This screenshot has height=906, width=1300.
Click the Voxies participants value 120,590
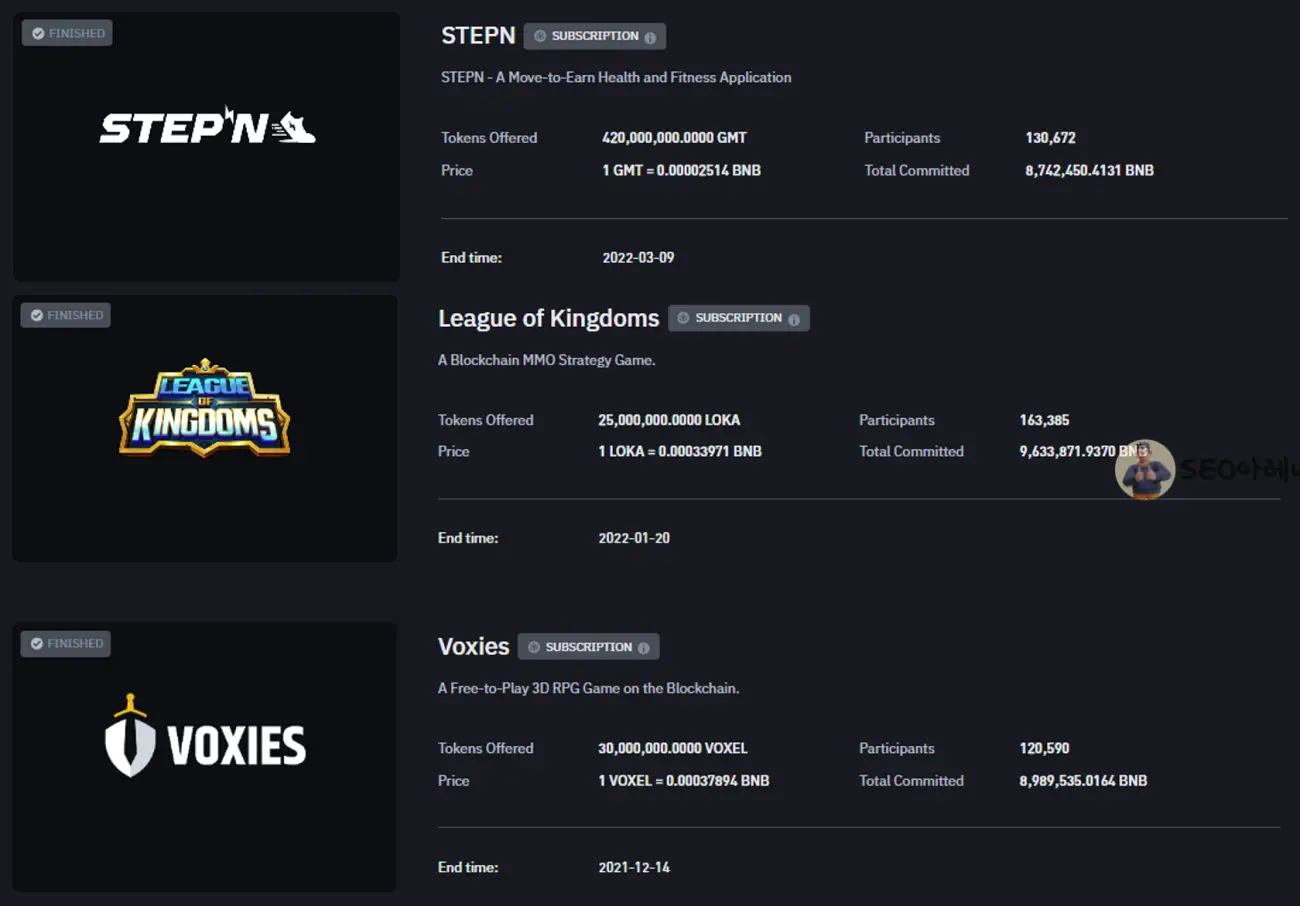[x=1044, y=748]
